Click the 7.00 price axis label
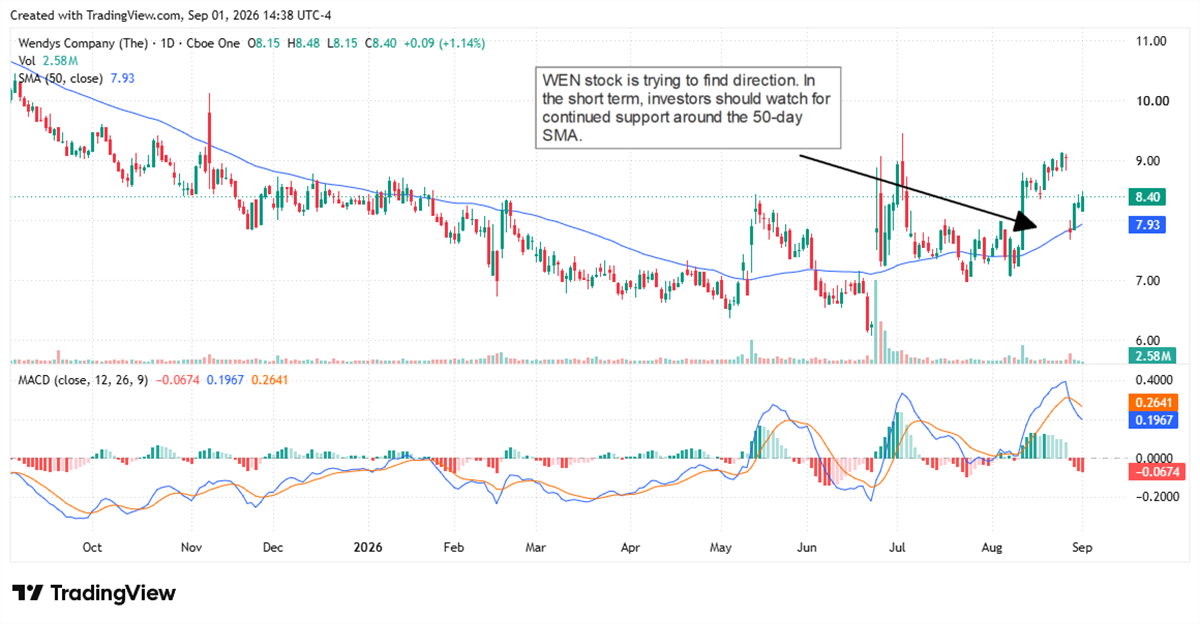 pos(1149,281)
